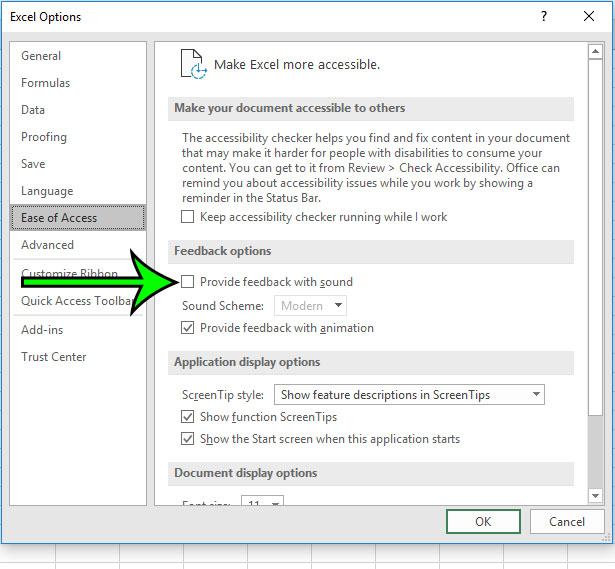Cancel the Excel Options dialog
615x569 pixels.
[567, 522]
